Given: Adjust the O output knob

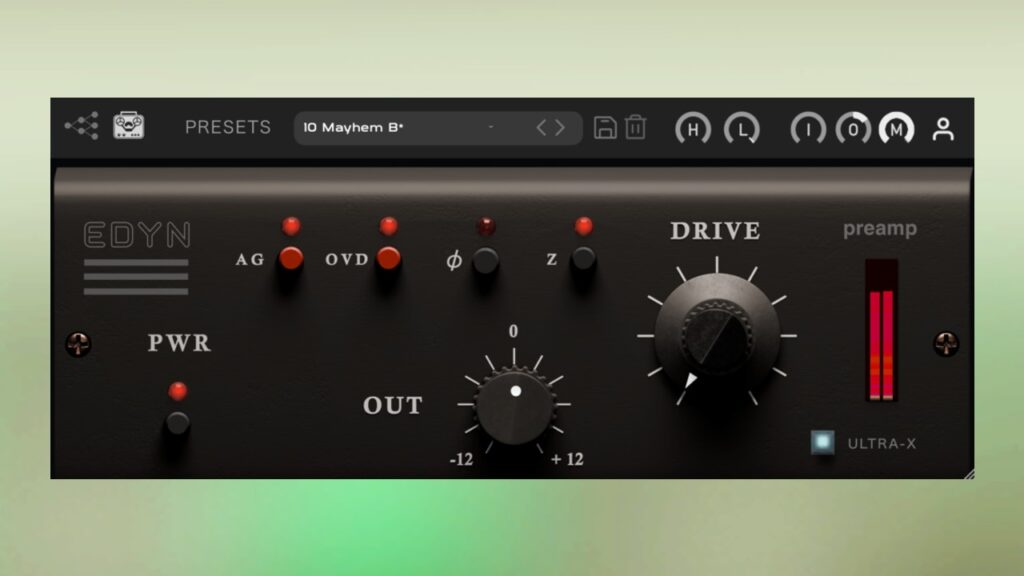Looking at the screenshot, I should (x=853, y=129).
